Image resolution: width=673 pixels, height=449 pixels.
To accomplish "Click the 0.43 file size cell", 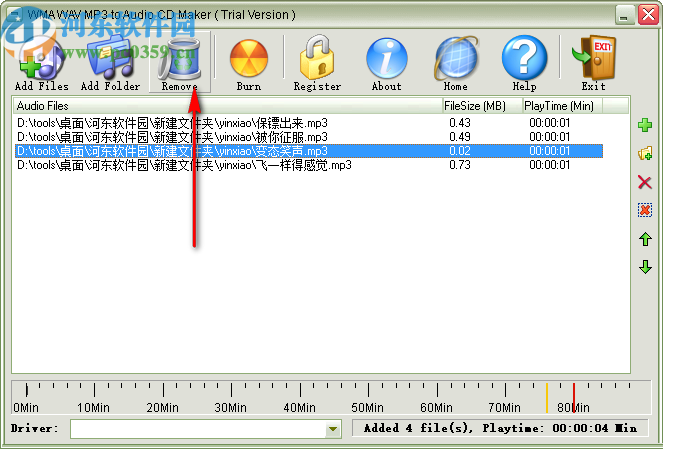I will [x=460, y=123].
